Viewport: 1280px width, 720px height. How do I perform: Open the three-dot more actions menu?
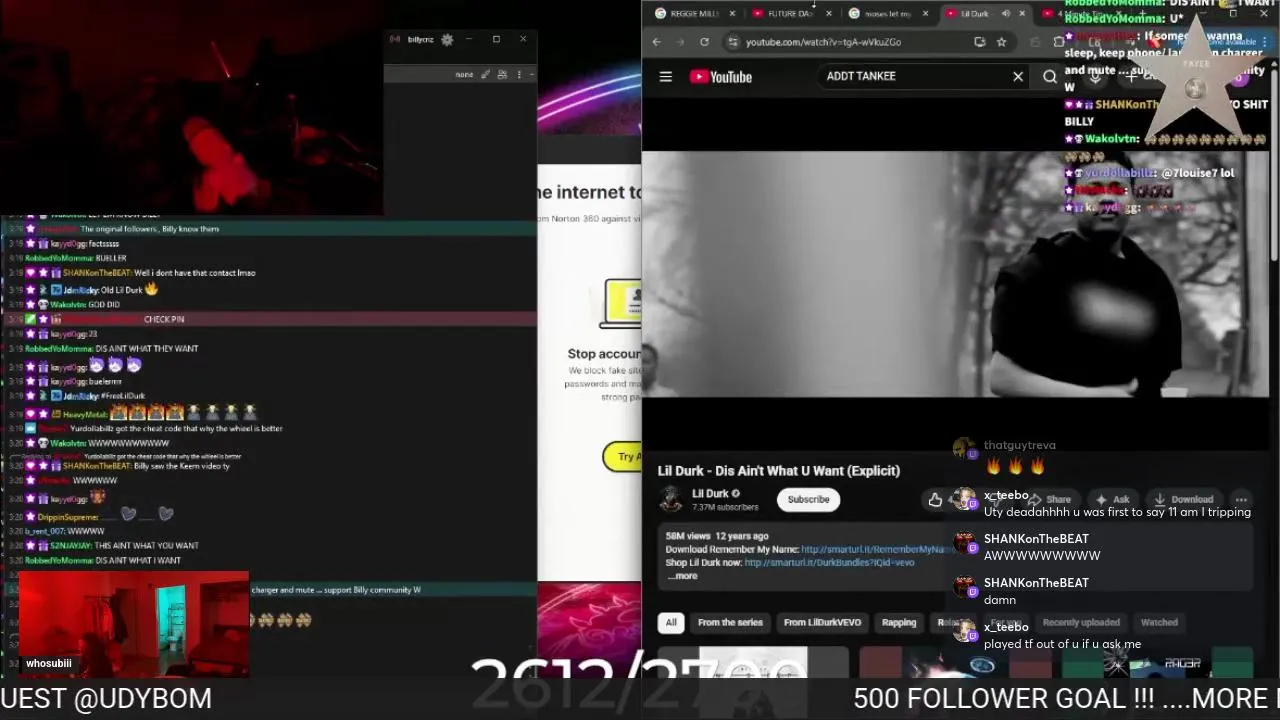point(1241,499)
